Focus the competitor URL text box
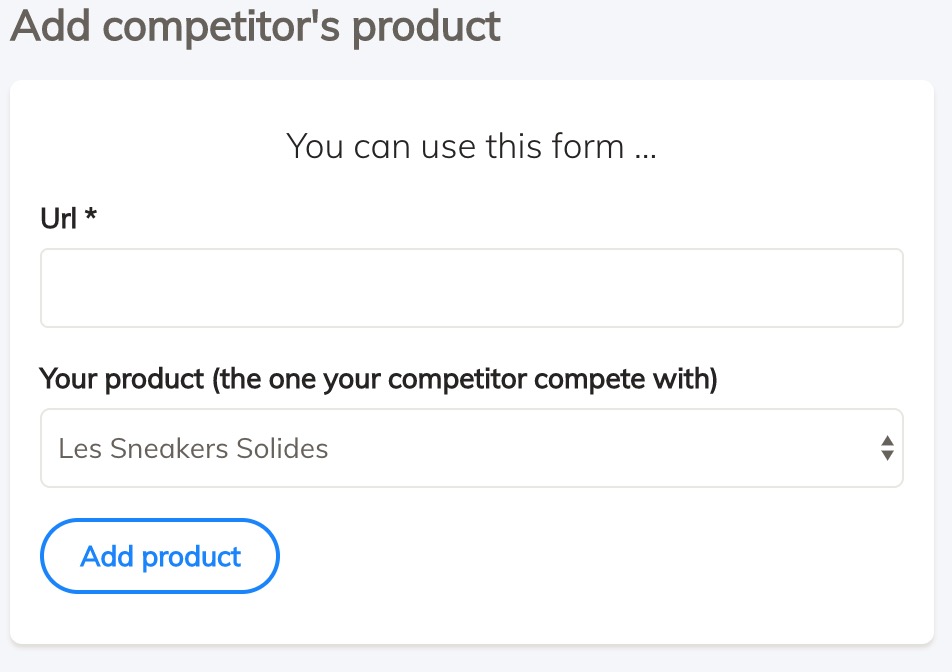The height and width of the screenshot is (672, 952). coord(471,288)
